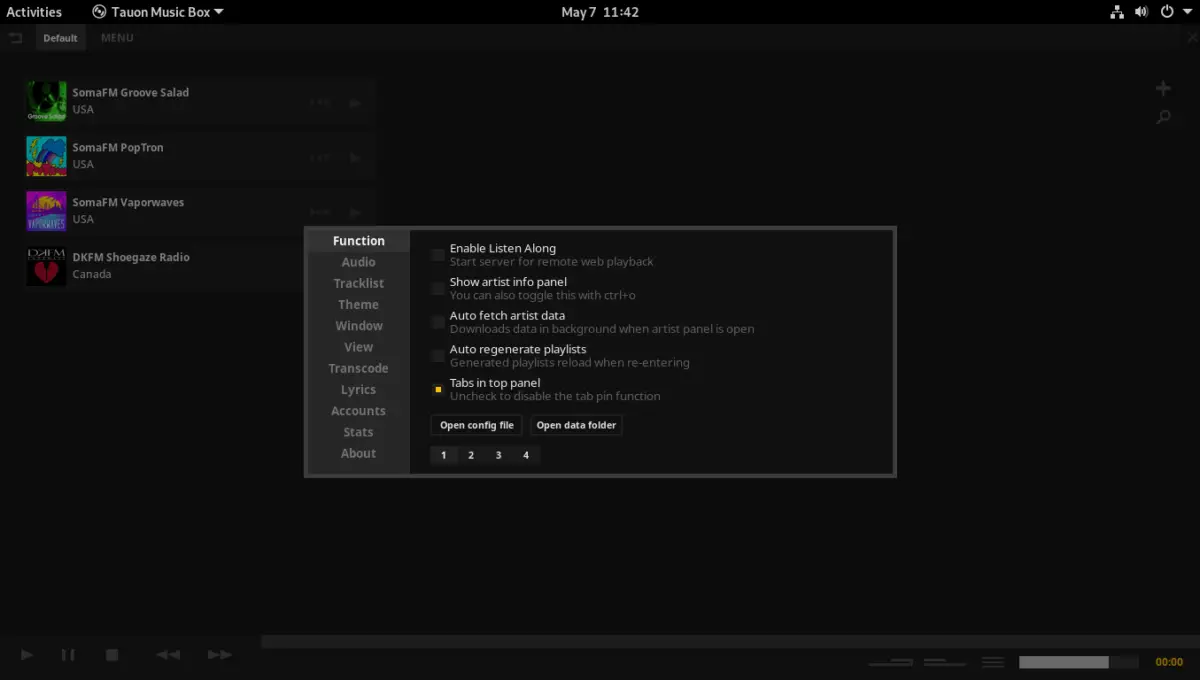
Task: Open the SomaFM PopTron cover thumbnail
Action: point(46,156)
